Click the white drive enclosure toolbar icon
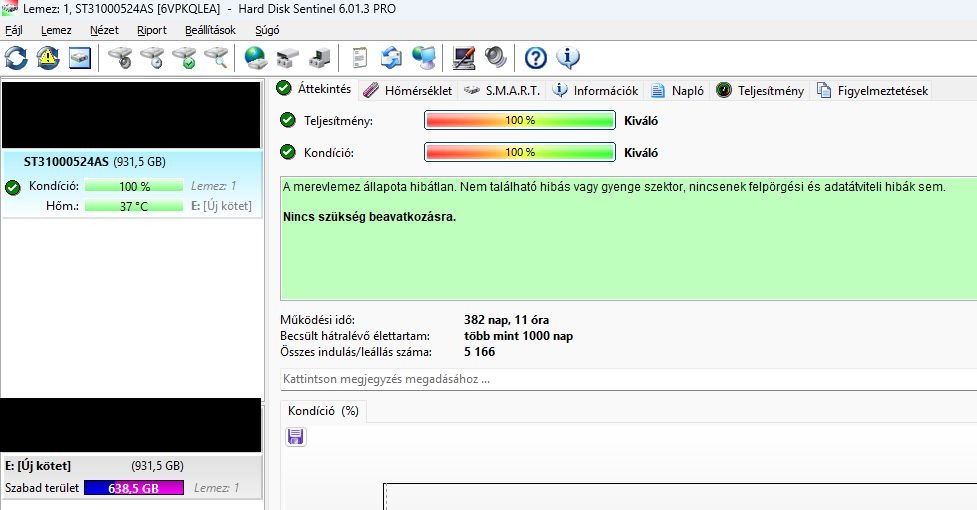Viewport: 977px width, 510px height. [x=287, y=58]
